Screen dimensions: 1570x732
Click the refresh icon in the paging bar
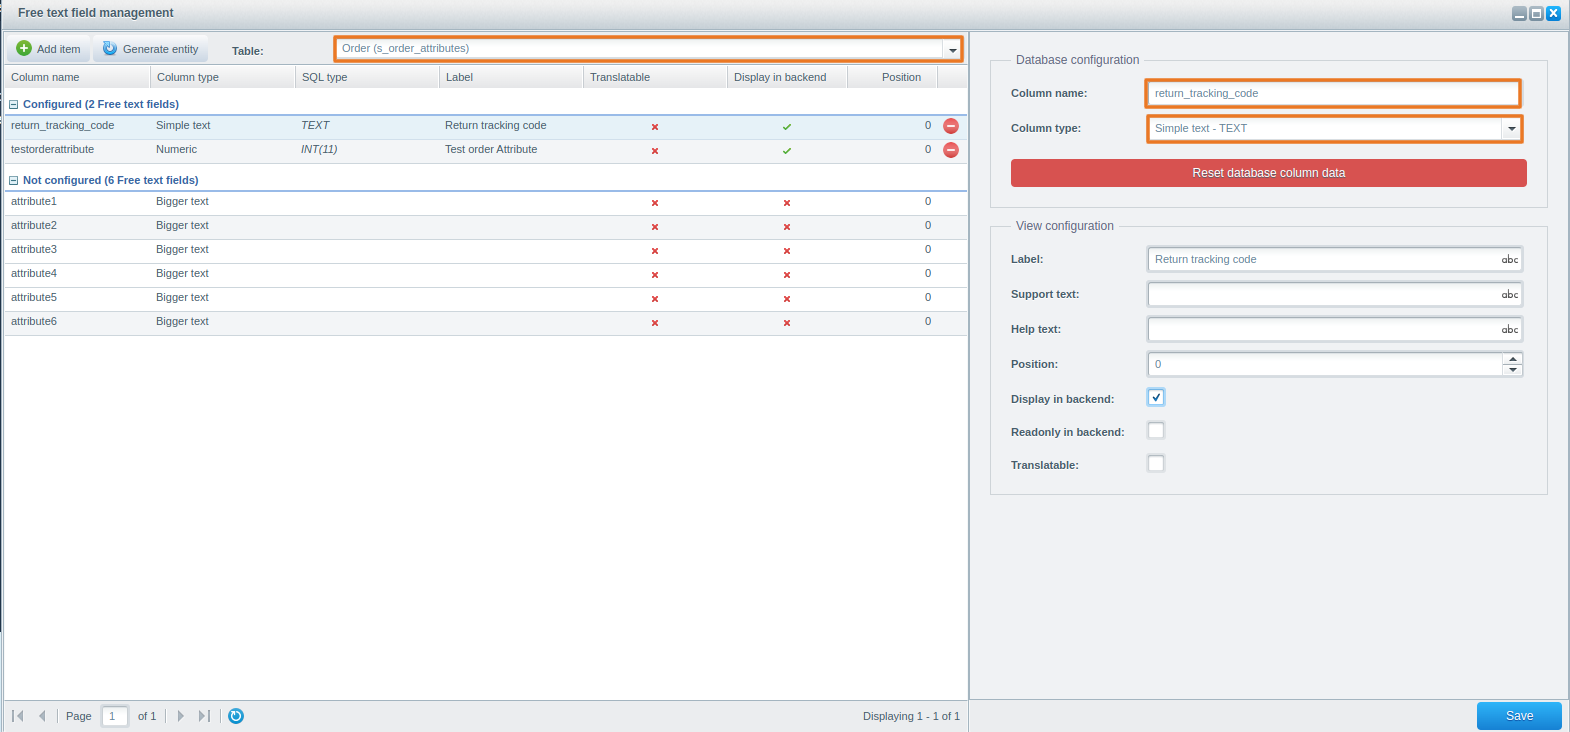click(x=236, y=716)
